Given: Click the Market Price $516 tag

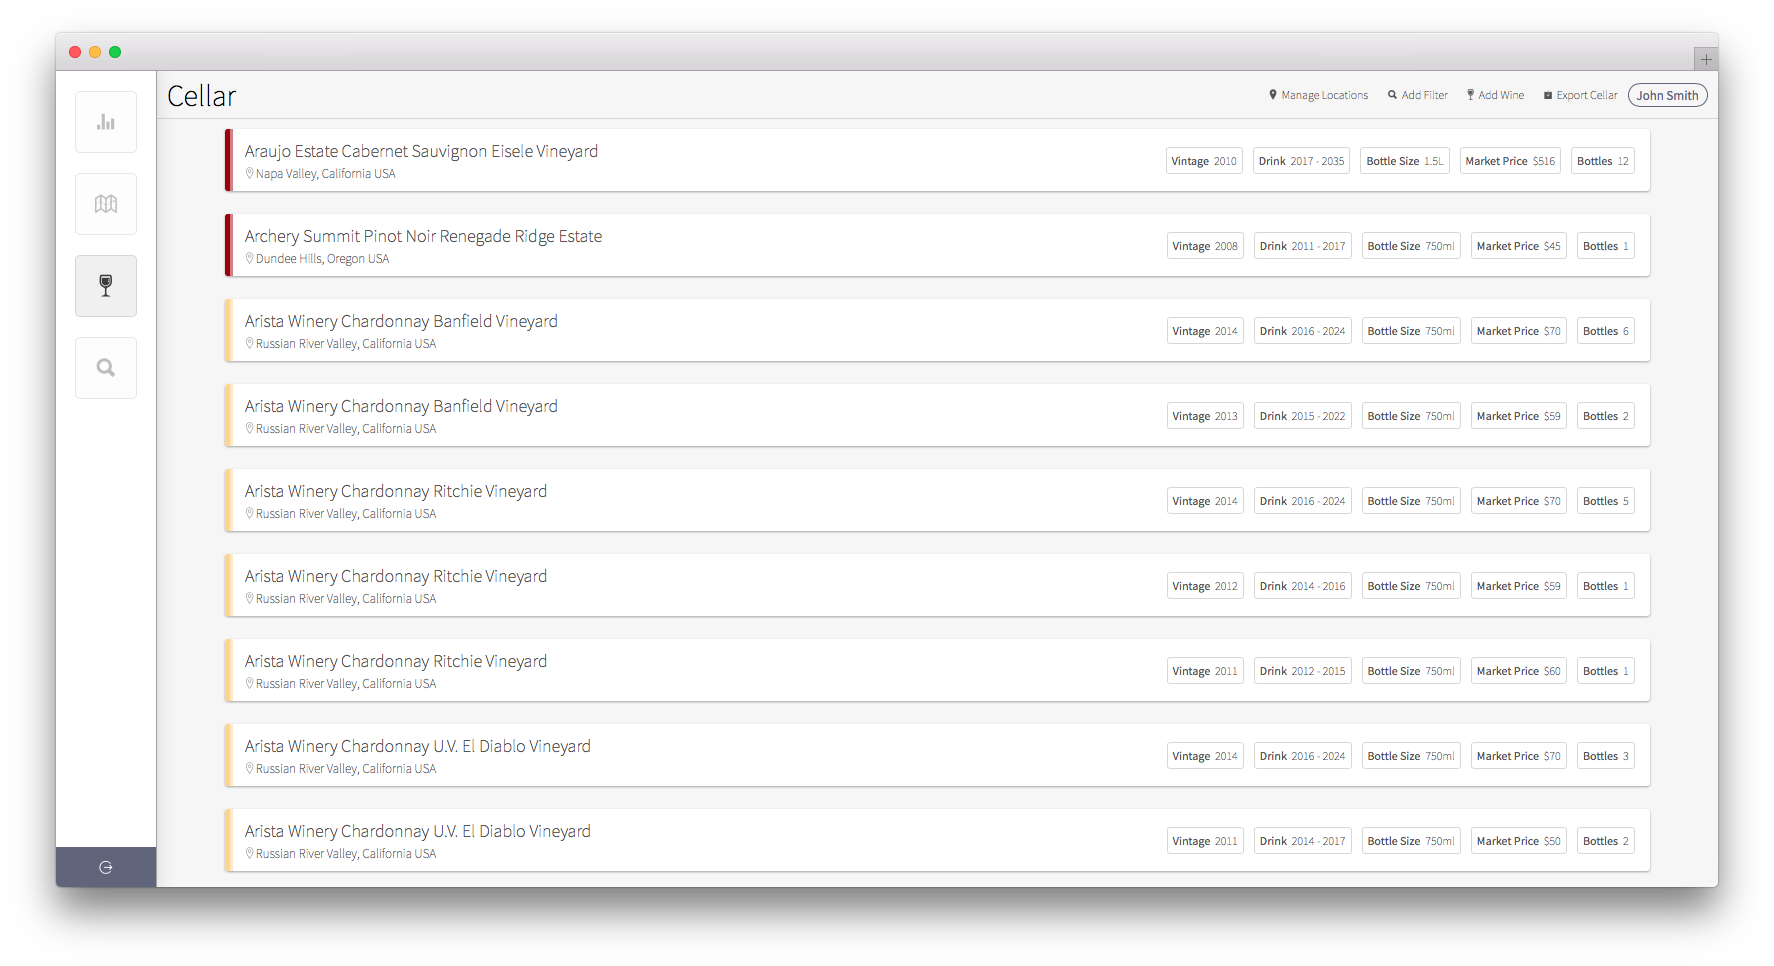Looking at the screenshot, I should point(1510,161).
